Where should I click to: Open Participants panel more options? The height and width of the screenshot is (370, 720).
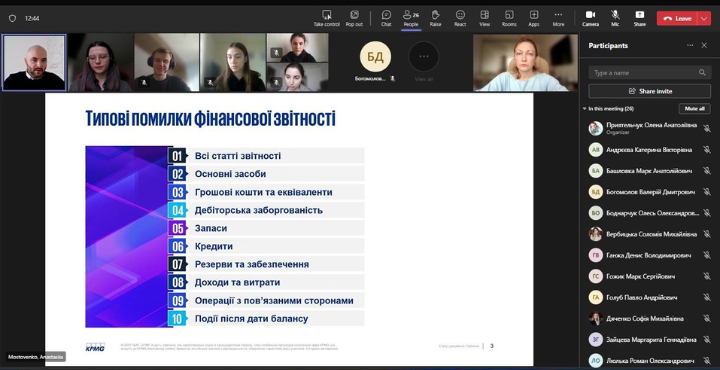pos(690,45)
